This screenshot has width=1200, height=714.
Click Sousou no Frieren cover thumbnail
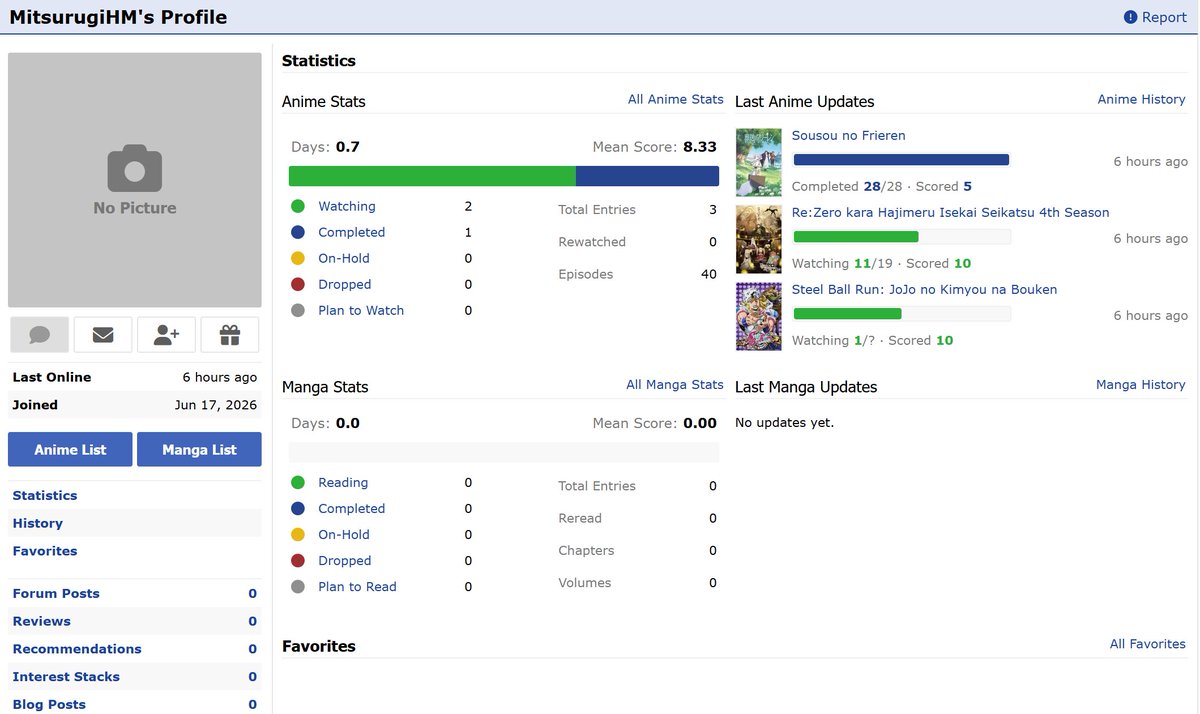click(759, 162)
